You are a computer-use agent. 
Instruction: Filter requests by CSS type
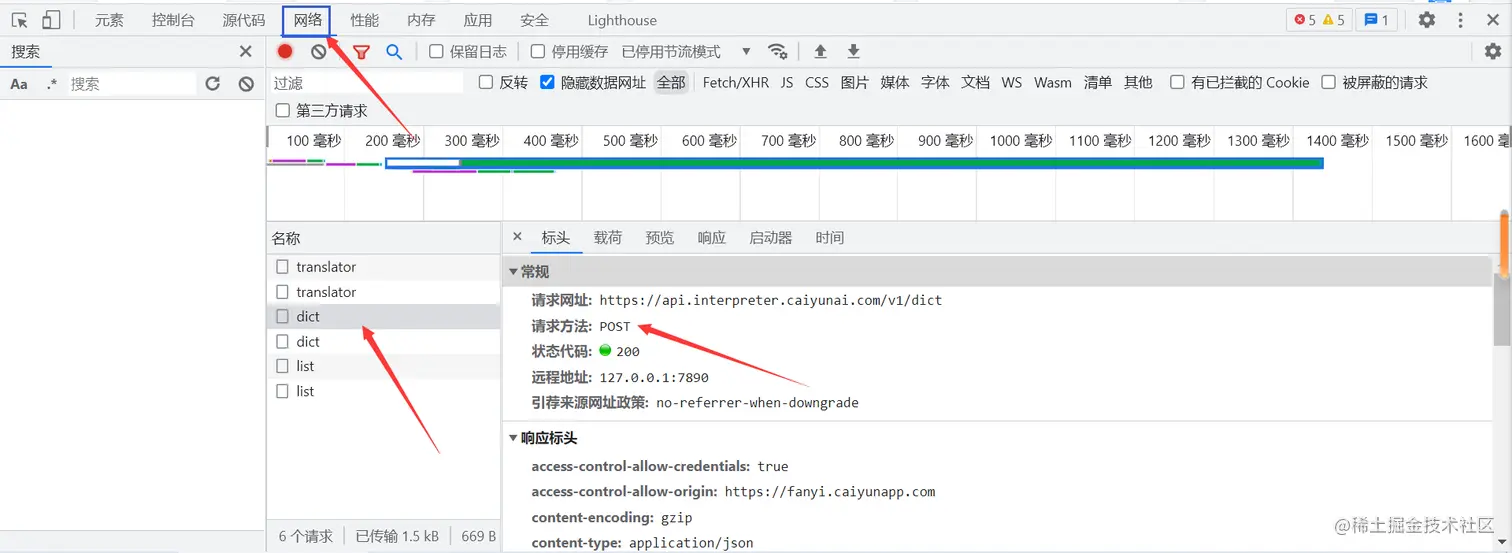pos(817,83)
